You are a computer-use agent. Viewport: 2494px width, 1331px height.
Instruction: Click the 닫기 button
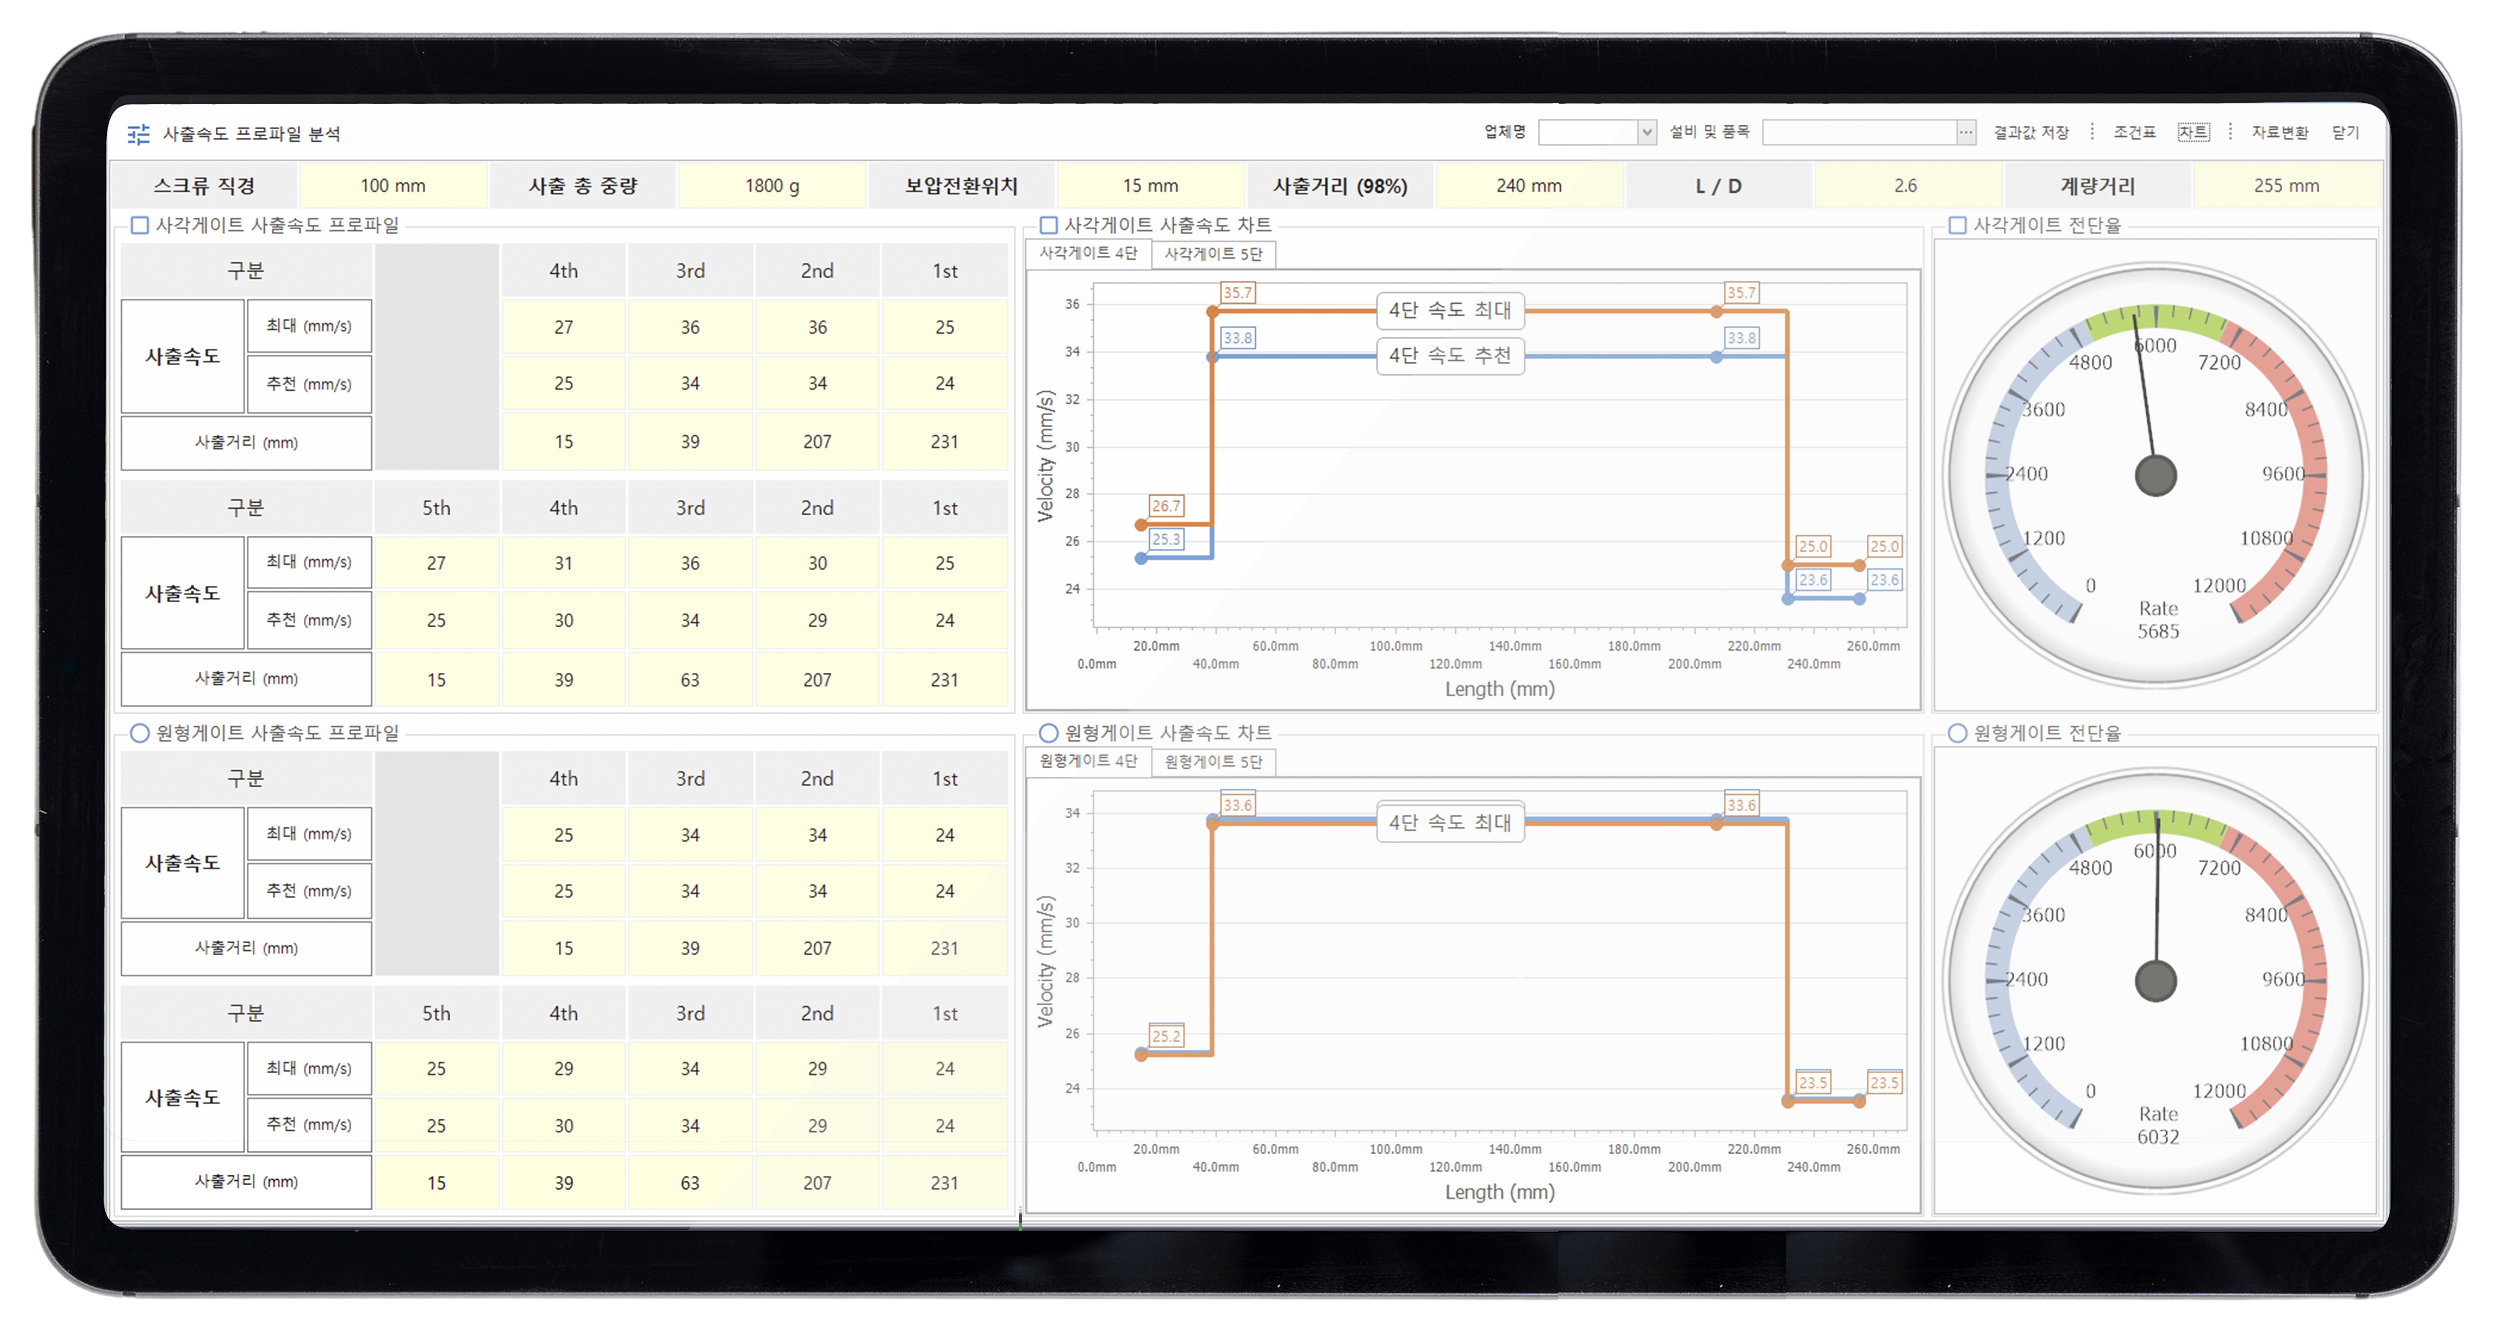click(2345, 132)
